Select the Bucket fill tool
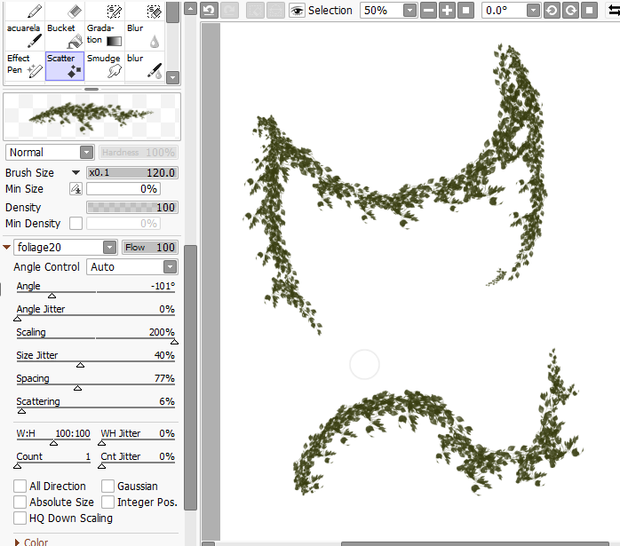620x546 pixels. 65,36
